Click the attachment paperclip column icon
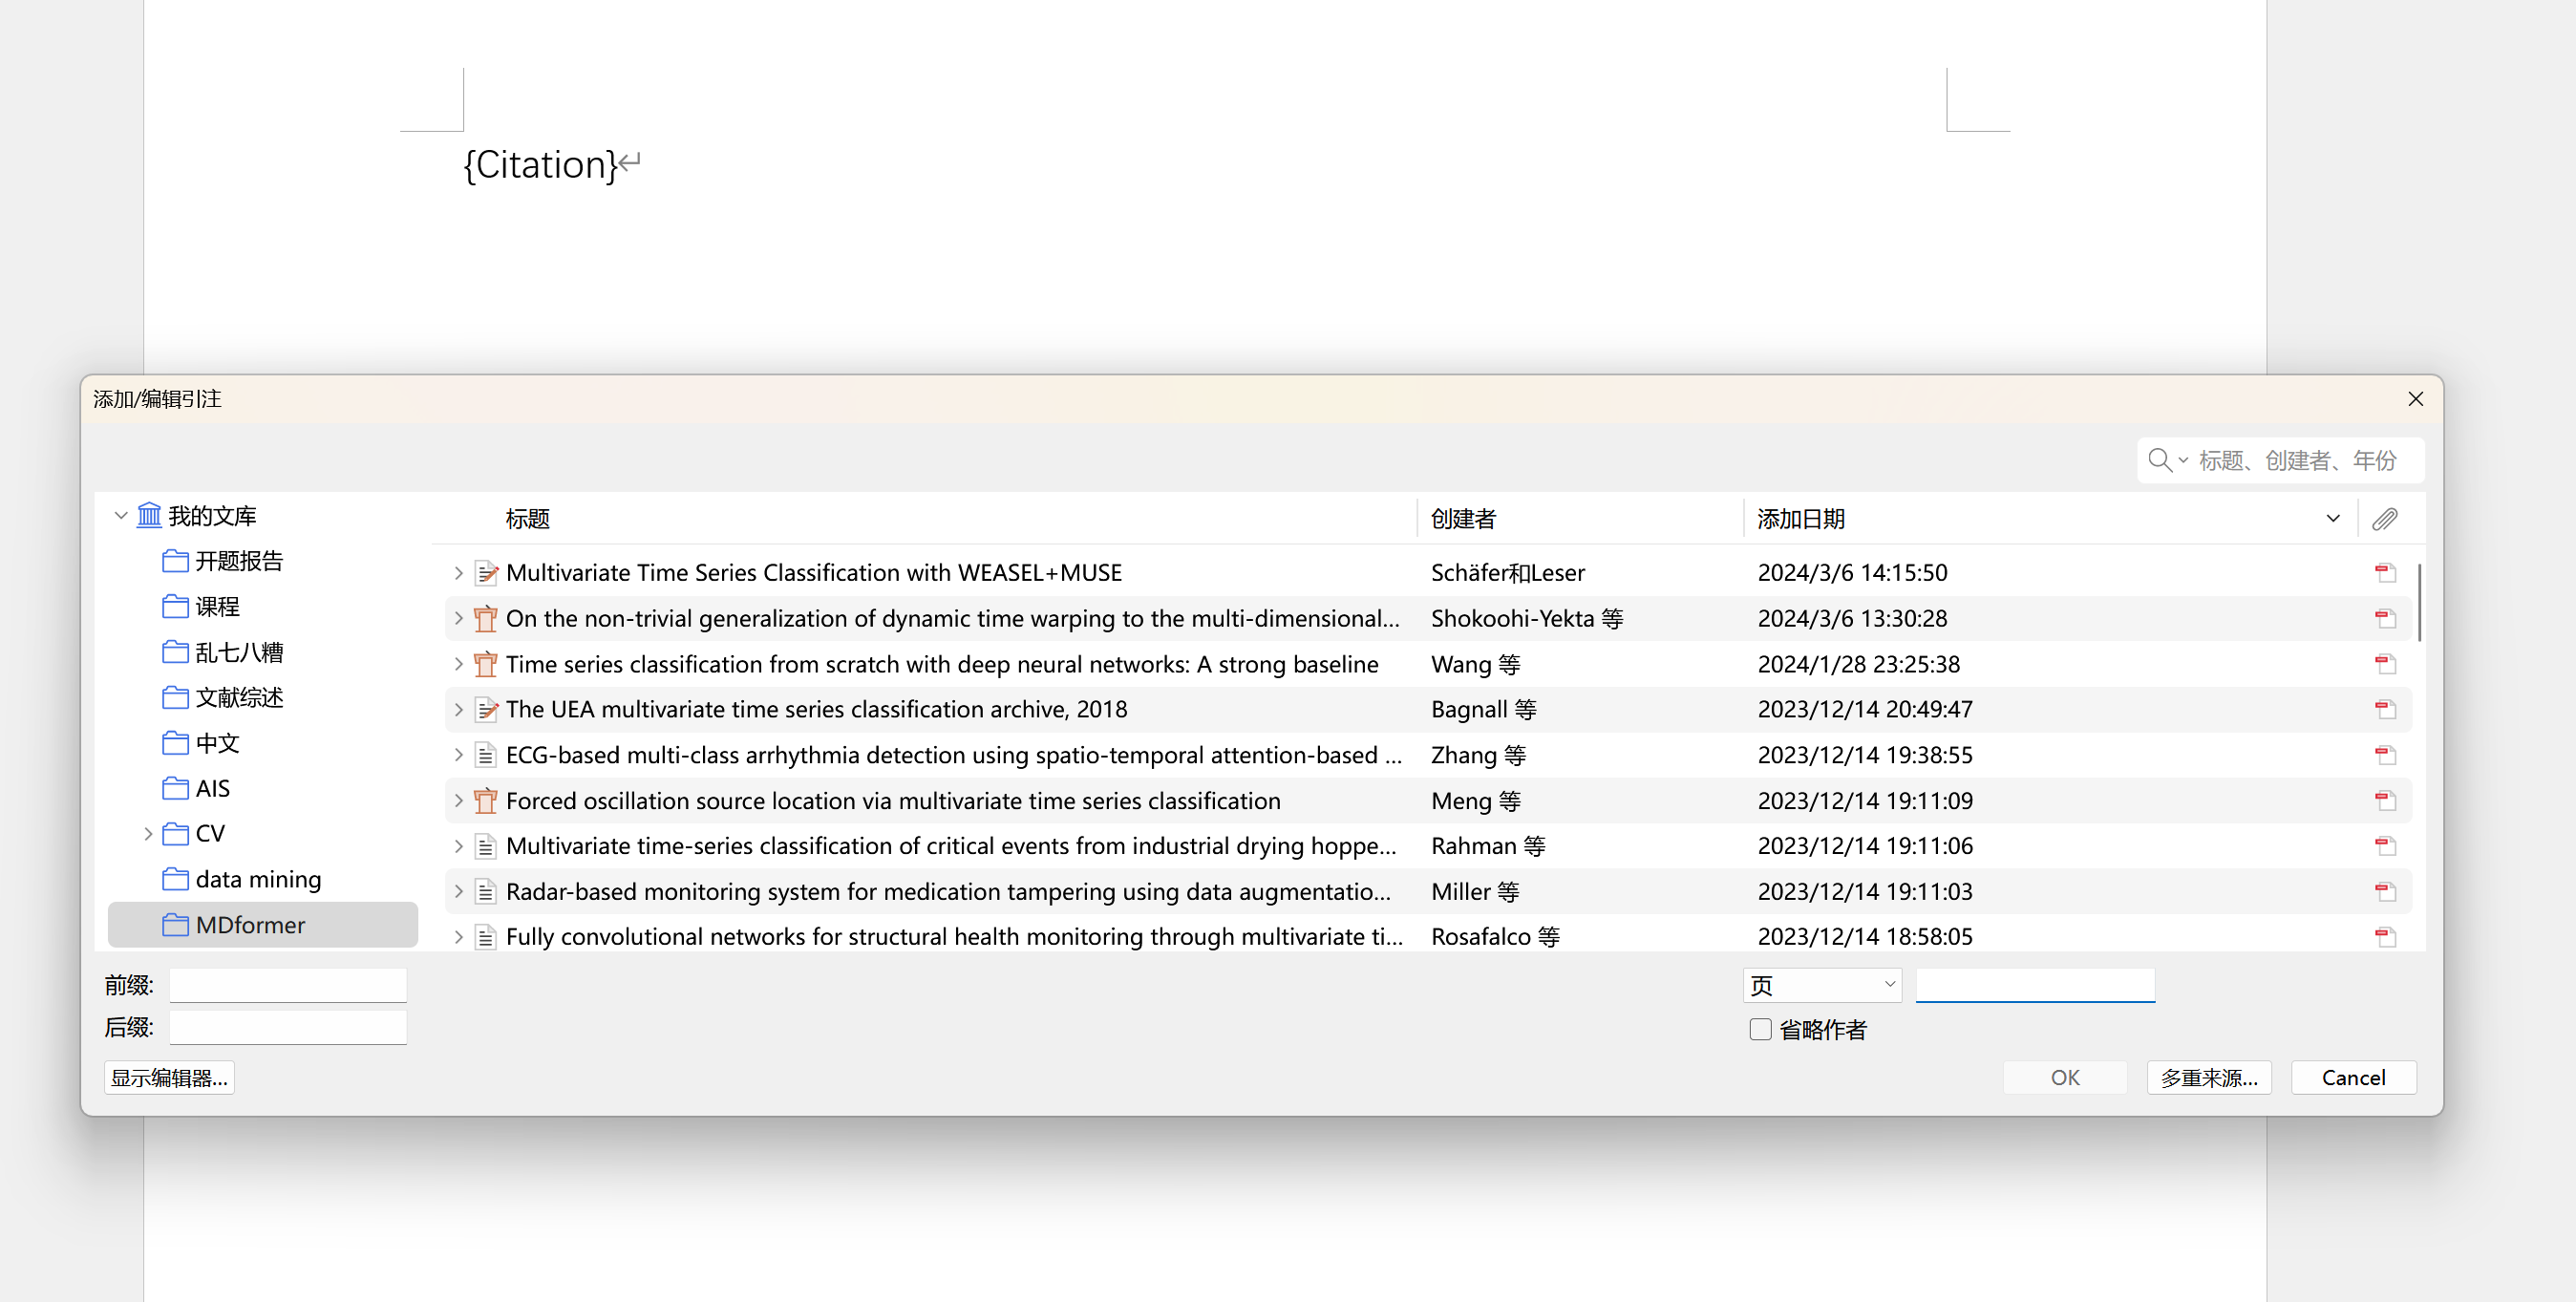The width and height of the screenshot is (2576, 1302). (x=2384, y=519)
